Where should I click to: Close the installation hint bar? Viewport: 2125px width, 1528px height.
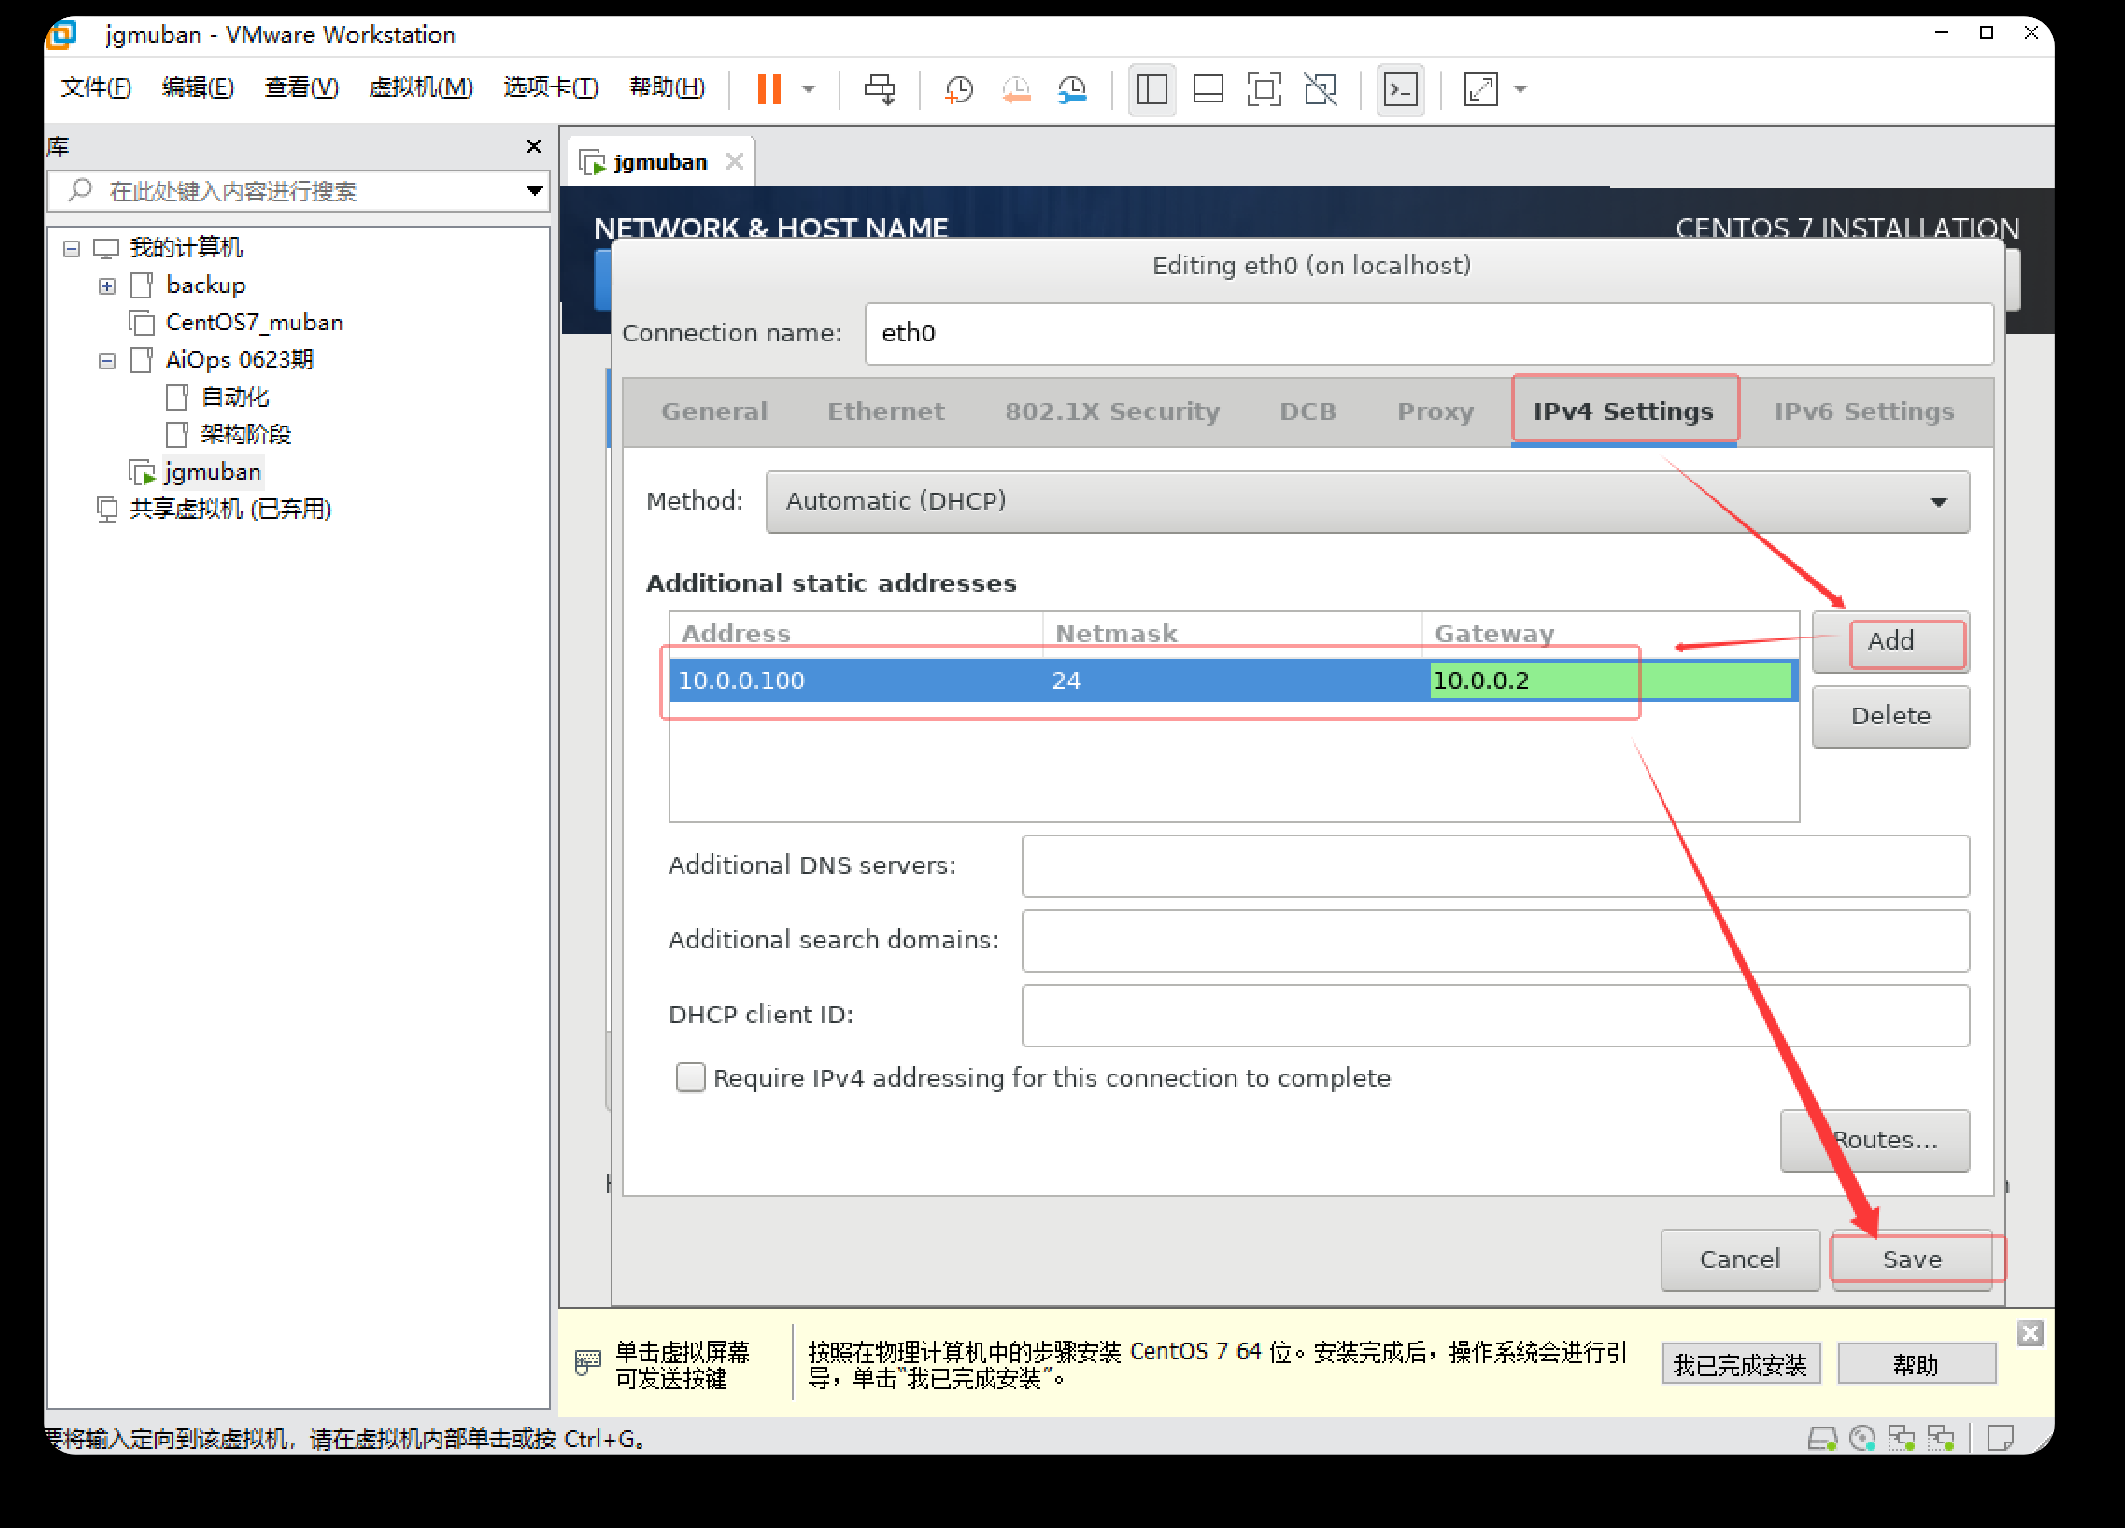pyautogui.click(x=2030, y=1333)
